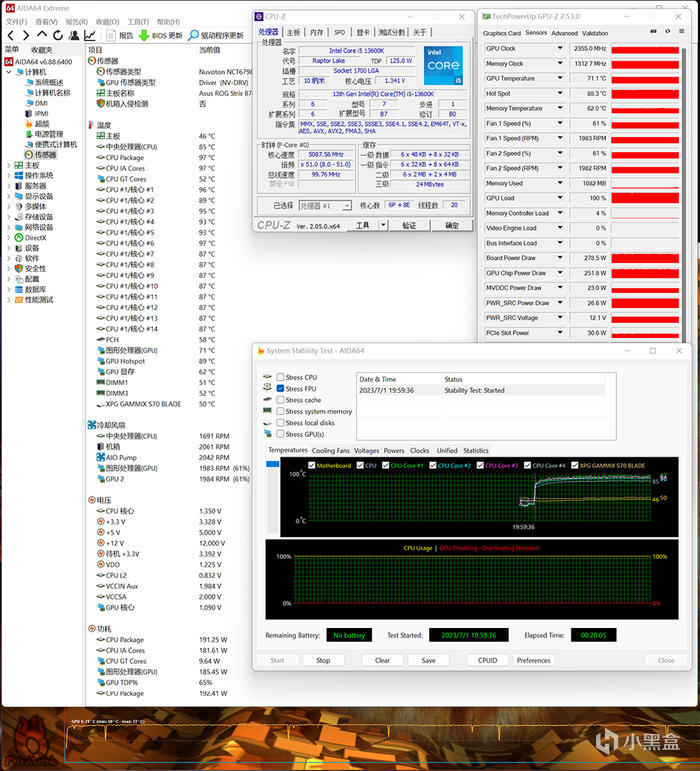Open Preferences in stability test
The width and height of the screenshot is (700, 771).
(x=533, y=660)
